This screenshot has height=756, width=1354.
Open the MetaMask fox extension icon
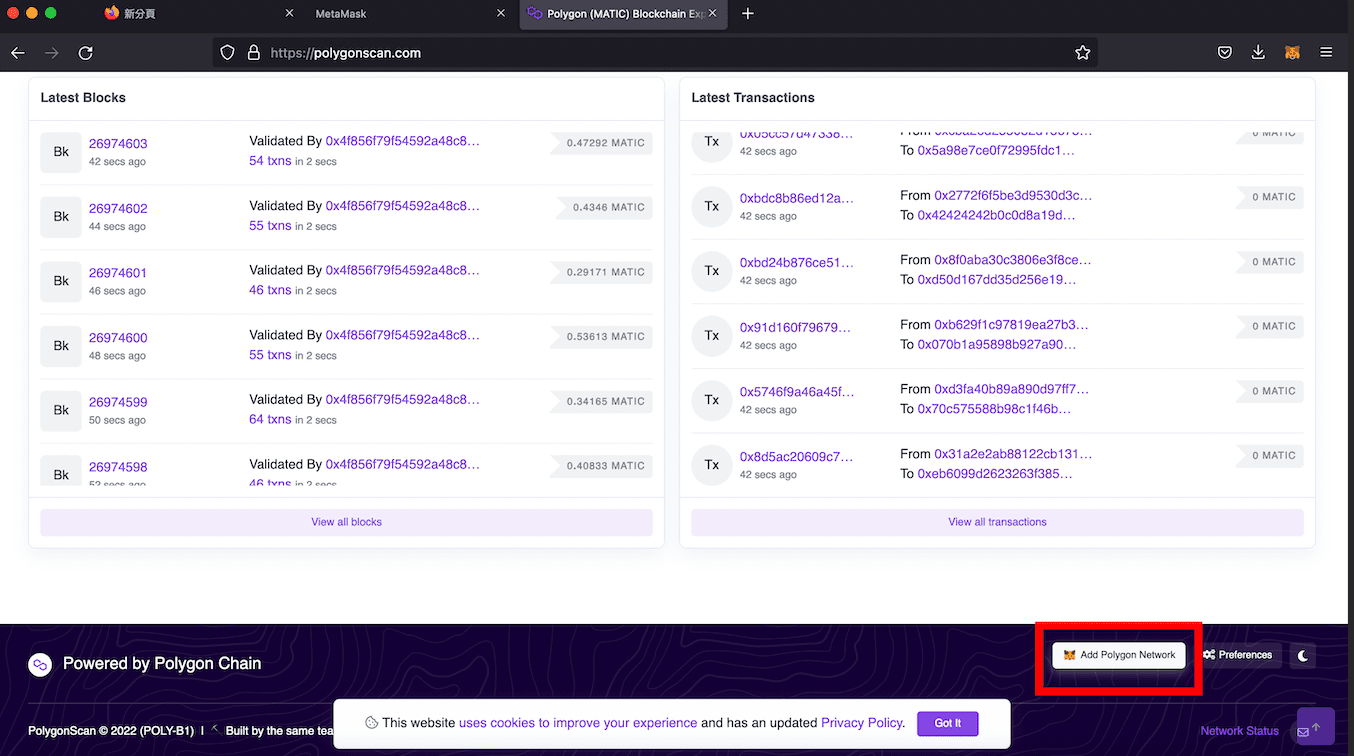pyautogui.click(x=1292, y=53)
